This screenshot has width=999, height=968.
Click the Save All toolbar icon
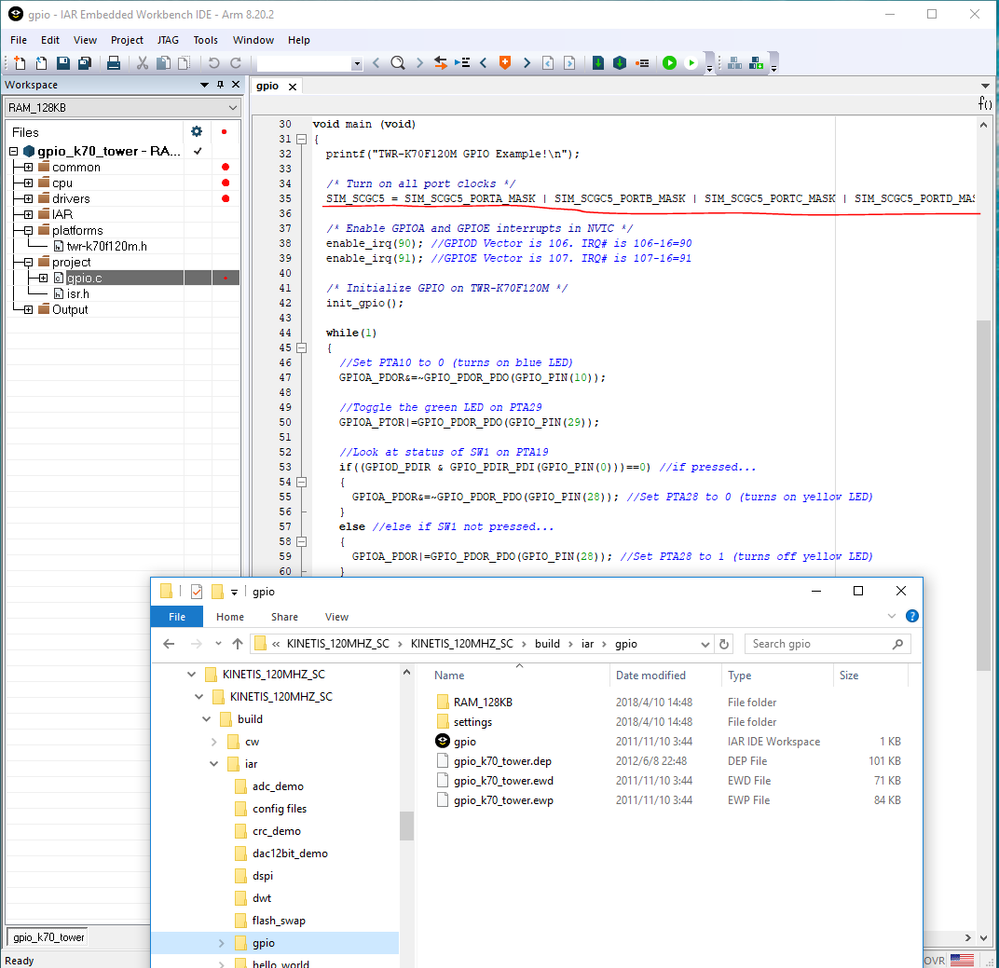tap(85, 63)
